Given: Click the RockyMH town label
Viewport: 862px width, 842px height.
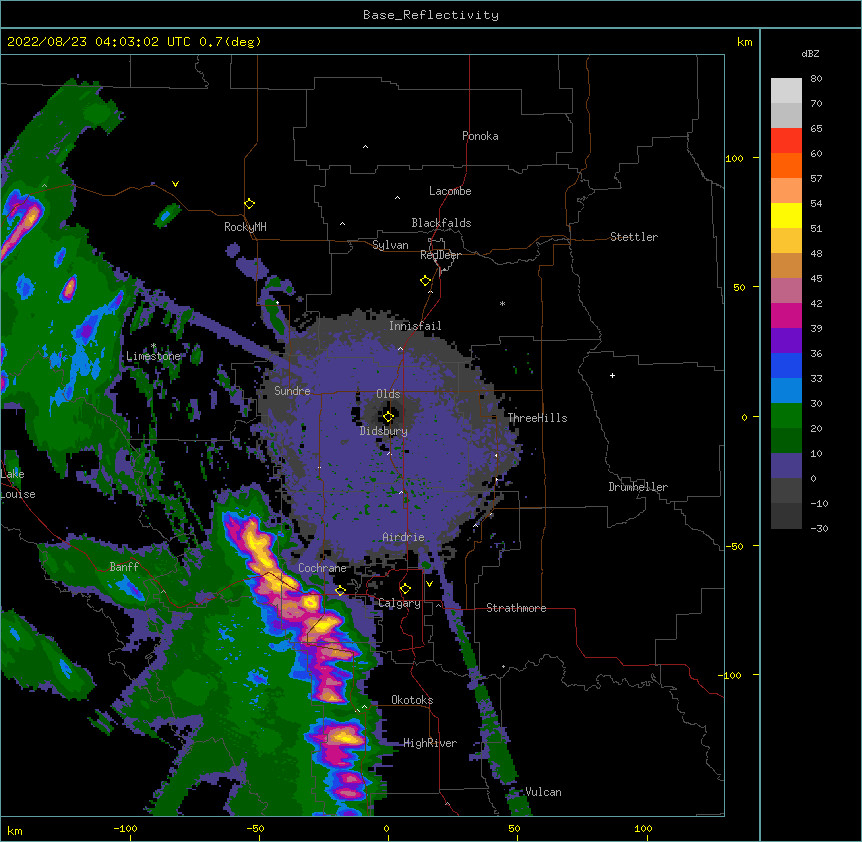Looking at the screenshot, I should tap(245, 227).
